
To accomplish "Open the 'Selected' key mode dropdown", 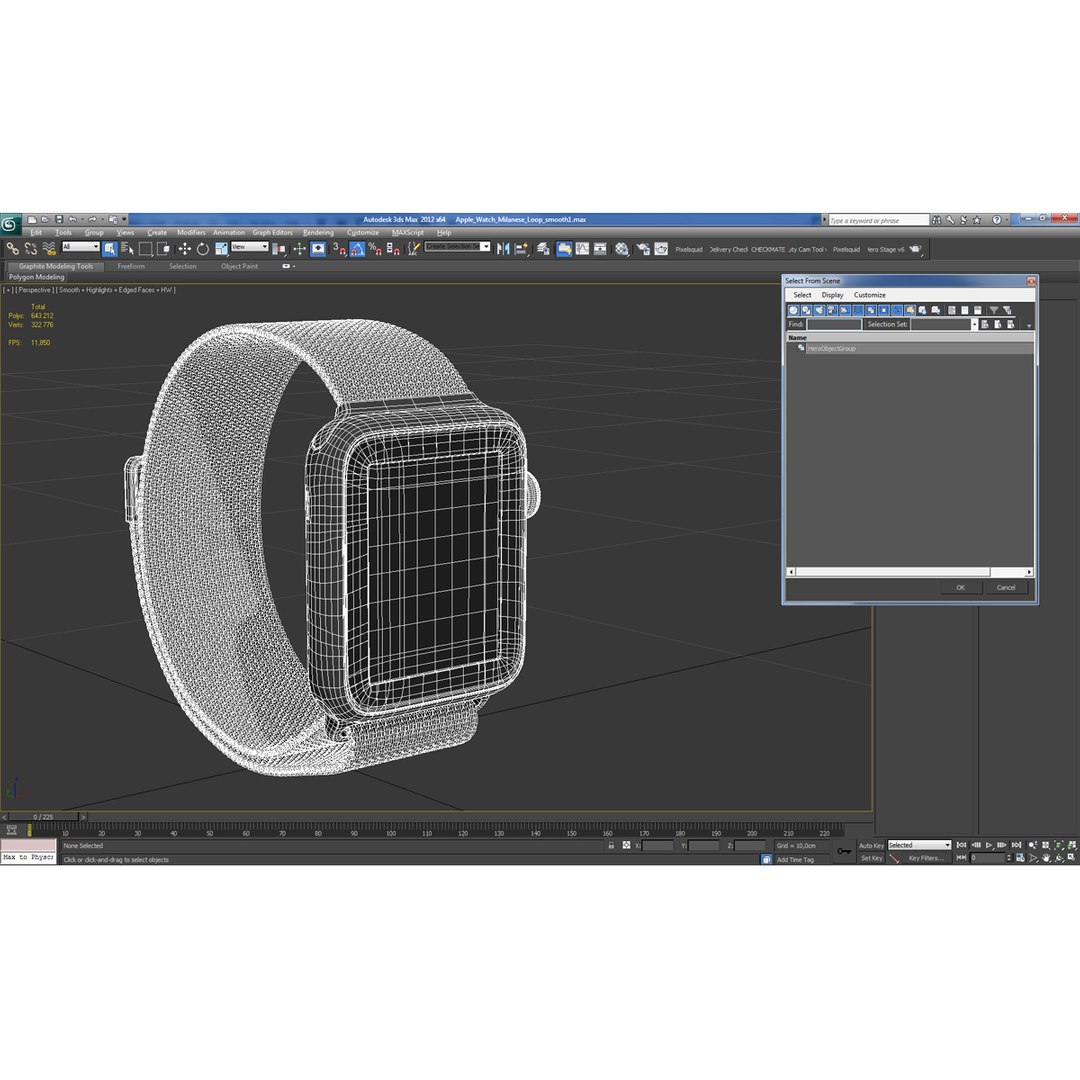I will point(919,845).
